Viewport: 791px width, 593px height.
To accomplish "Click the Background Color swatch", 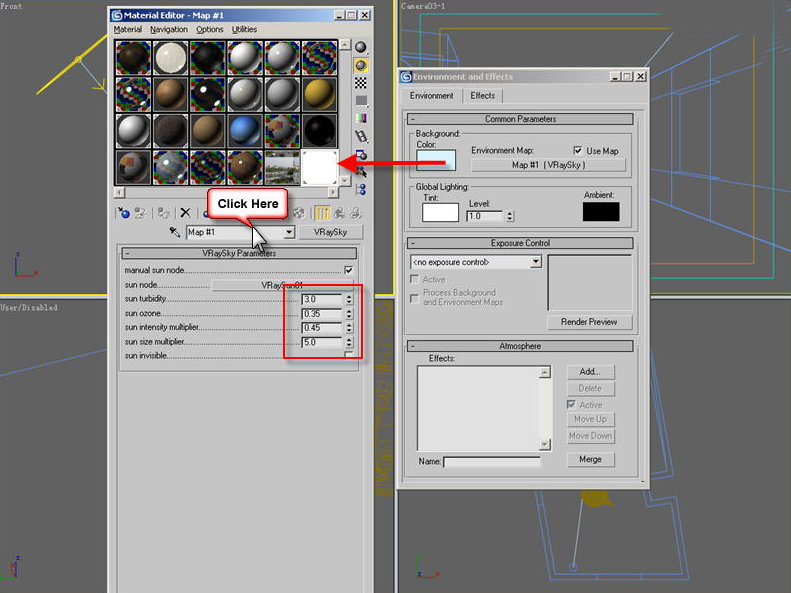I will pyautogui.click(x=436, y=160).
